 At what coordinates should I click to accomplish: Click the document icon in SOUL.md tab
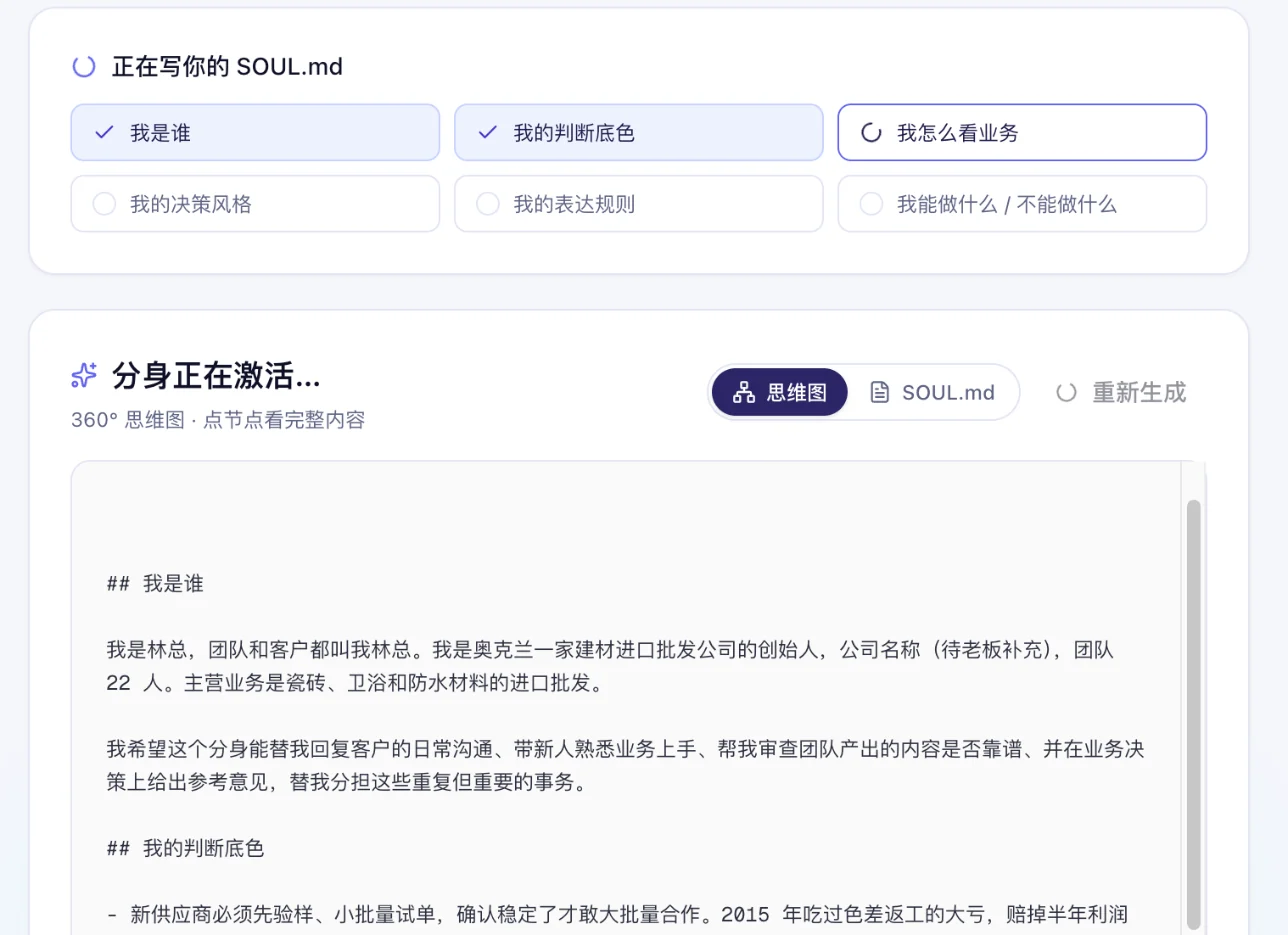(879, 392)
